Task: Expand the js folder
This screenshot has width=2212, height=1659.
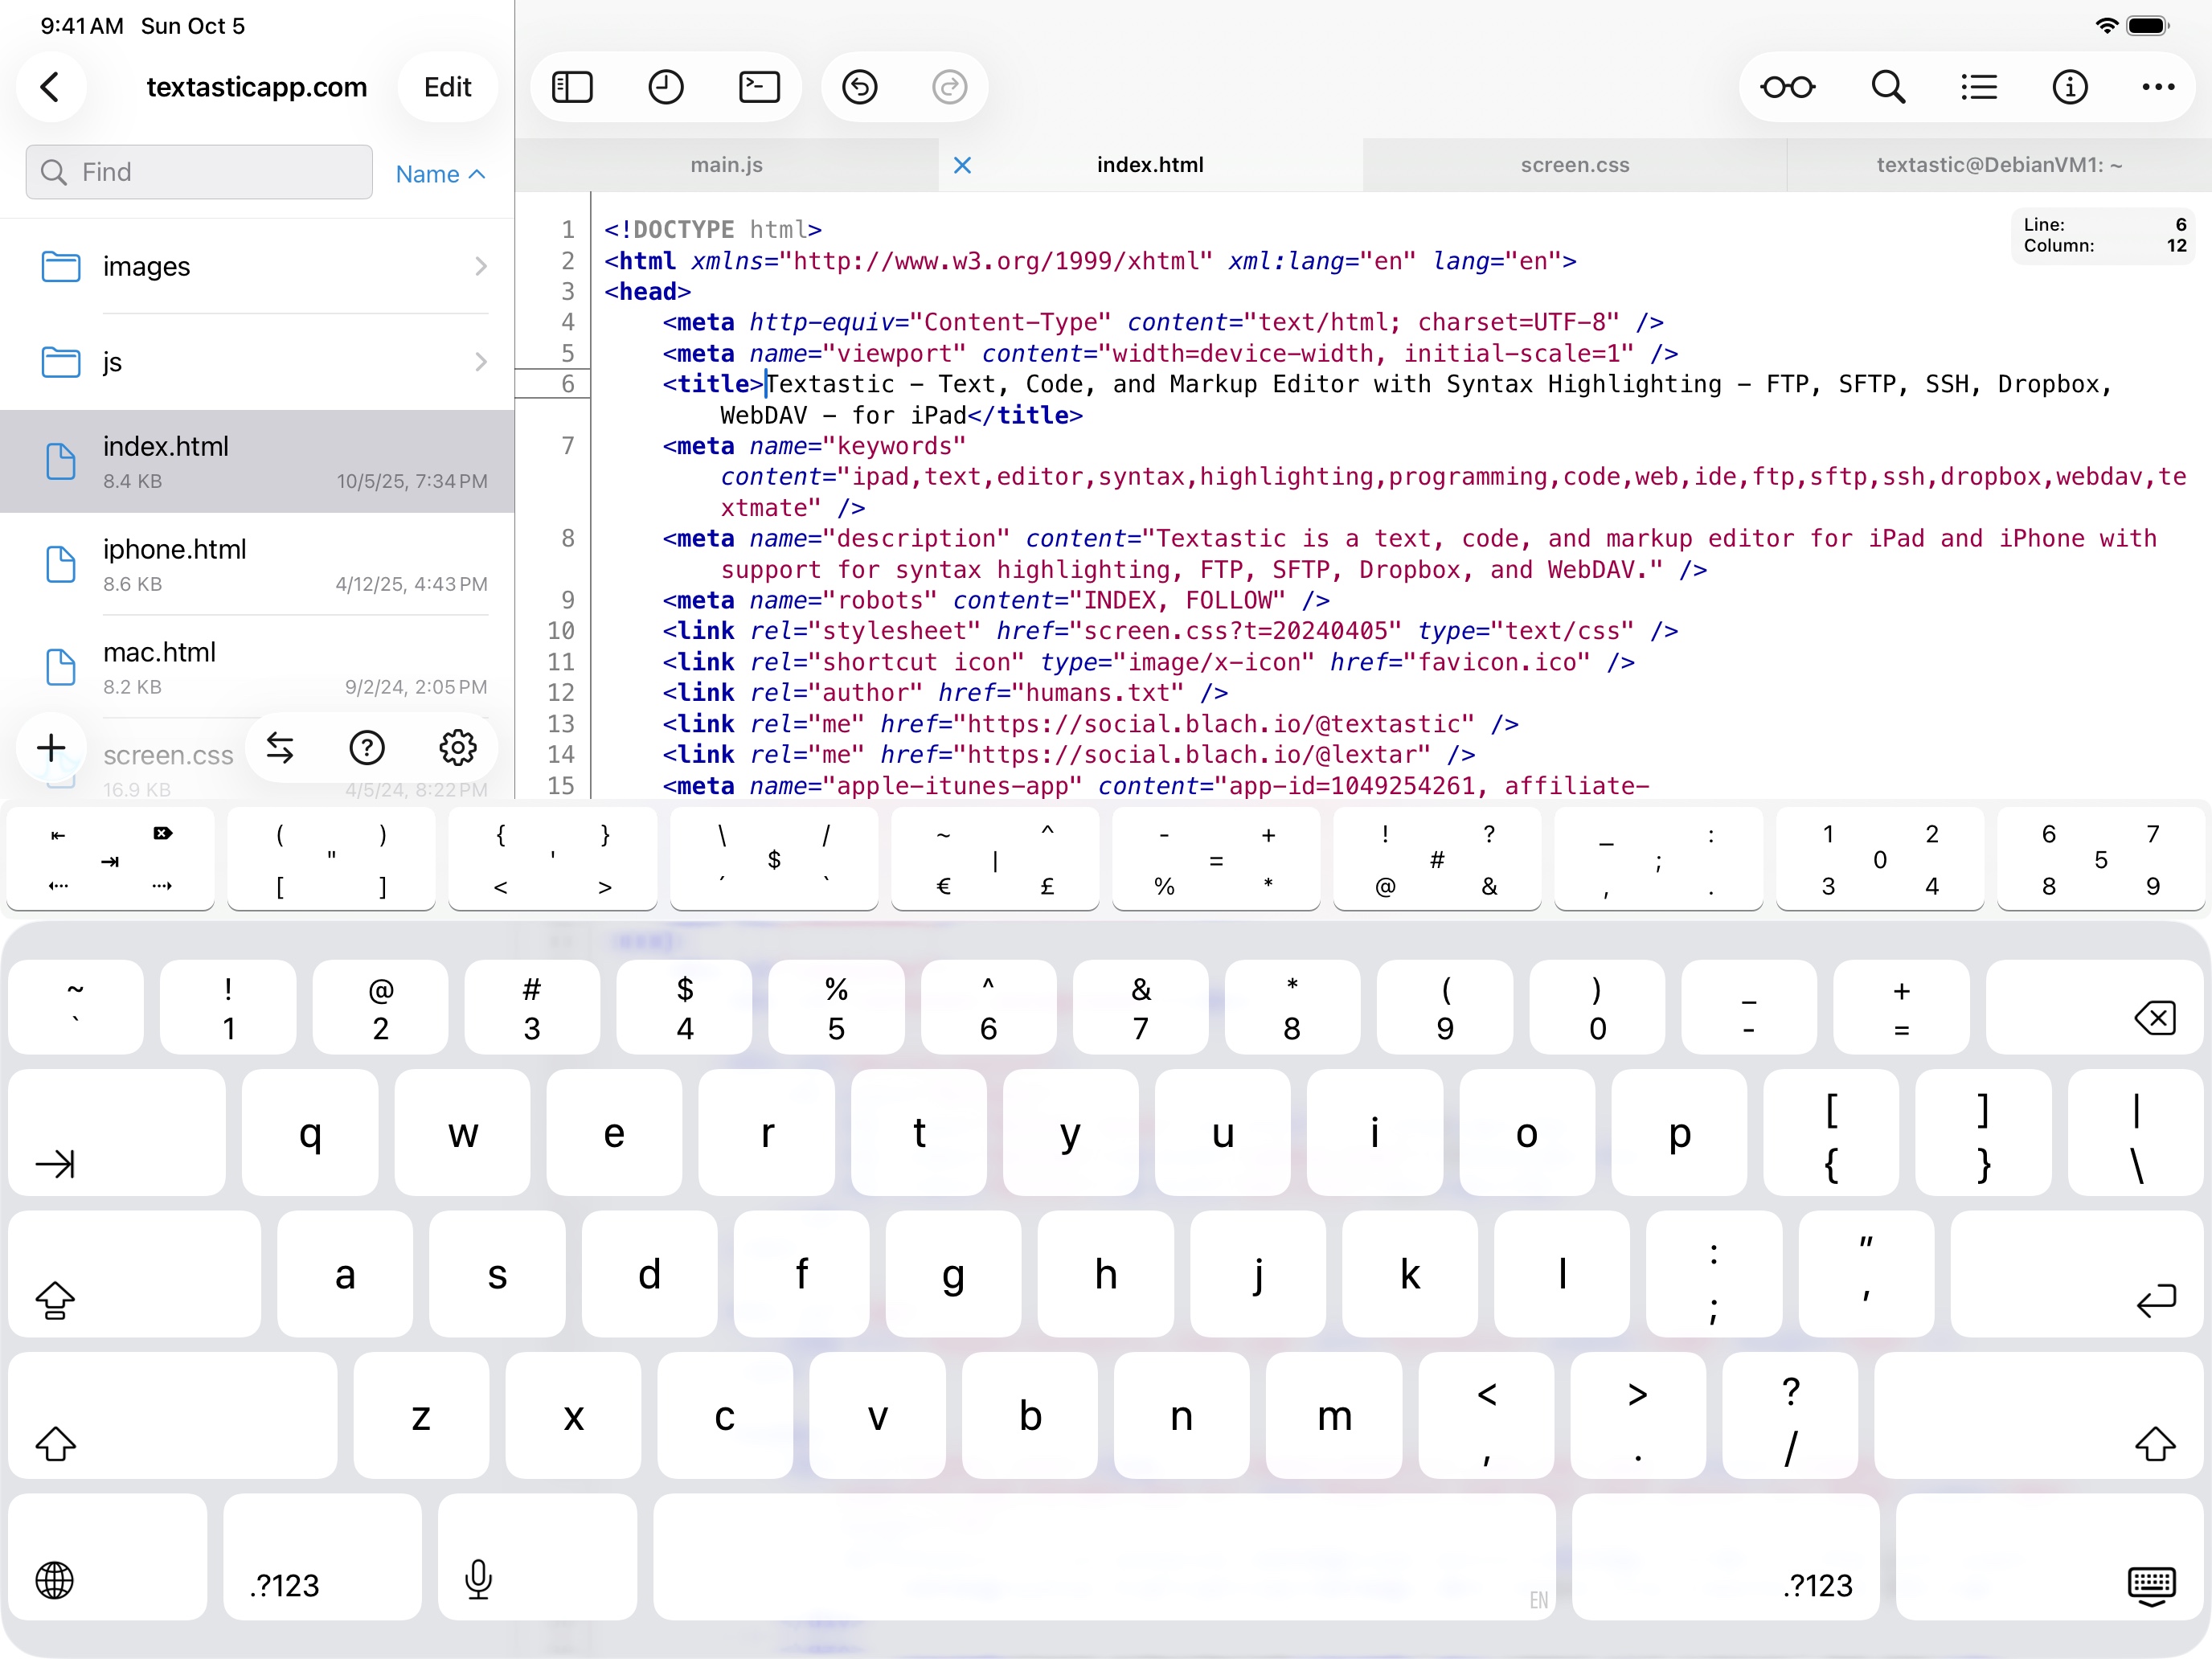Action: point(258,362)
